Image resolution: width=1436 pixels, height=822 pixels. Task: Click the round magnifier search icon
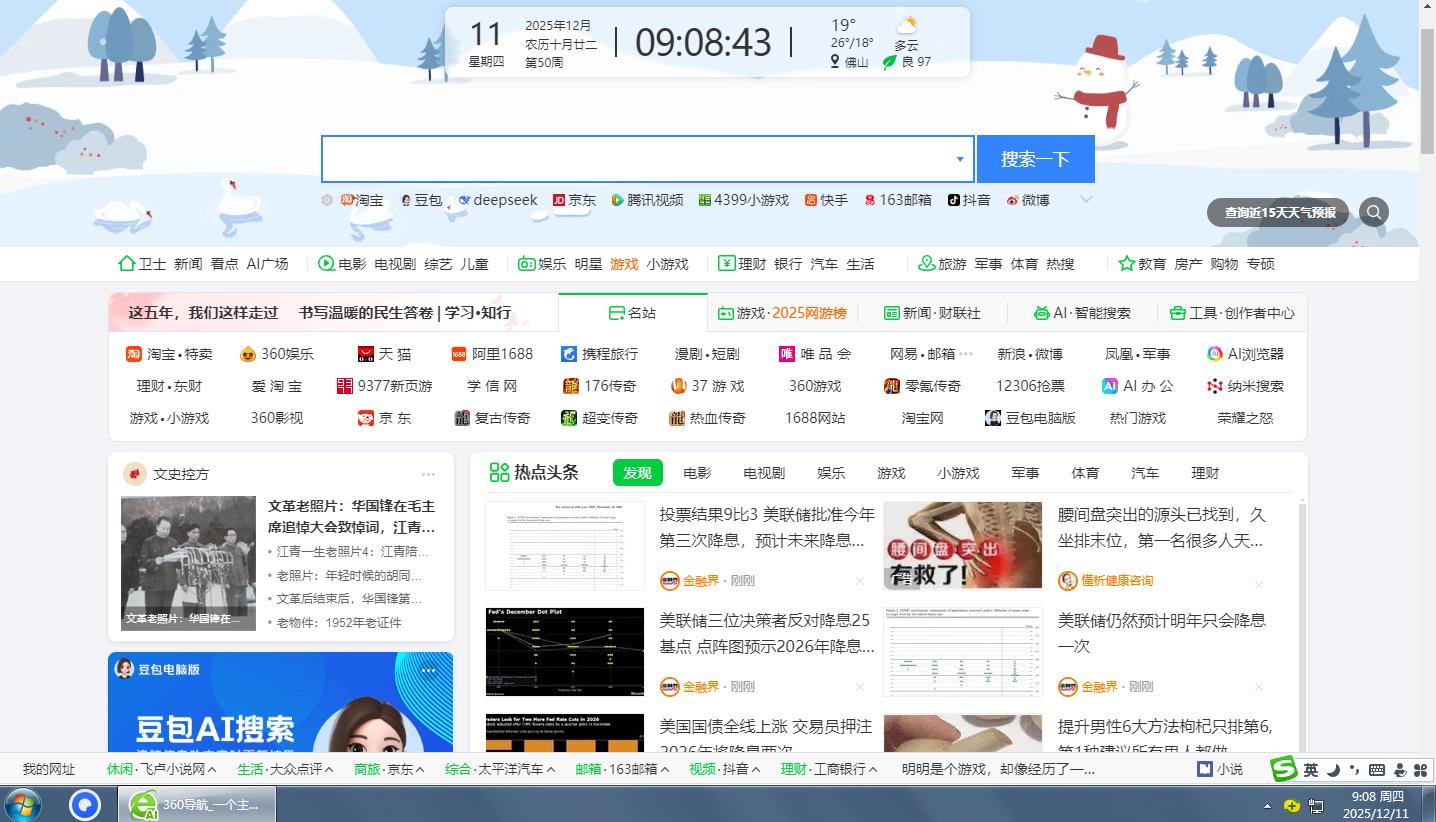point(1374,212)
